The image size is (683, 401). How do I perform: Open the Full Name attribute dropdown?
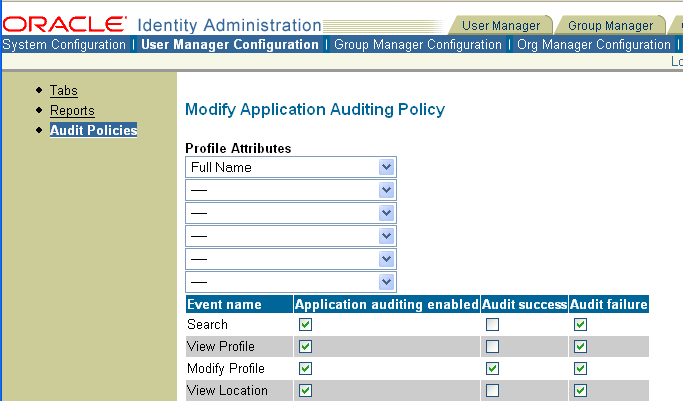pos(291,167)
